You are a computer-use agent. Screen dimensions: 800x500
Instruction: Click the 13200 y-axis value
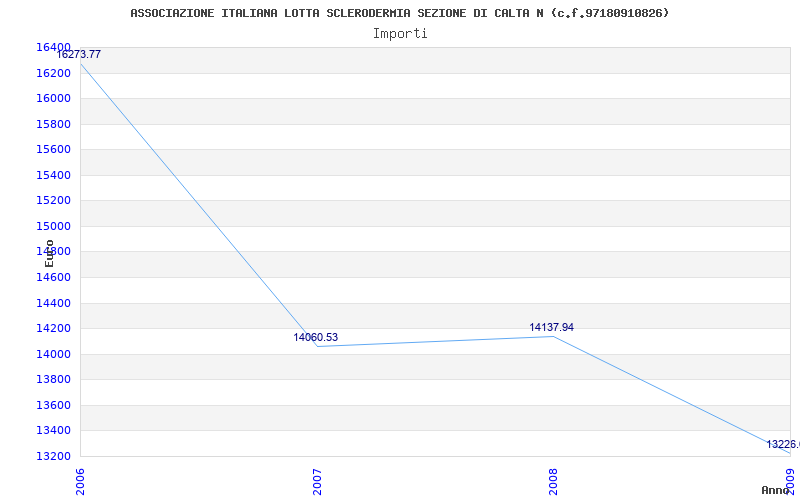pyautogui.click(x=53, y=456)
